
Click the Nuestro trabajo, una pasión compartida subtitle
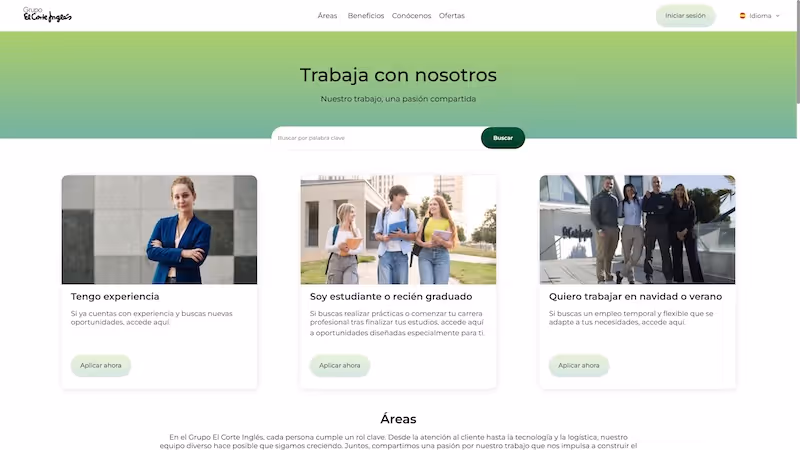[x=398, y=99]
